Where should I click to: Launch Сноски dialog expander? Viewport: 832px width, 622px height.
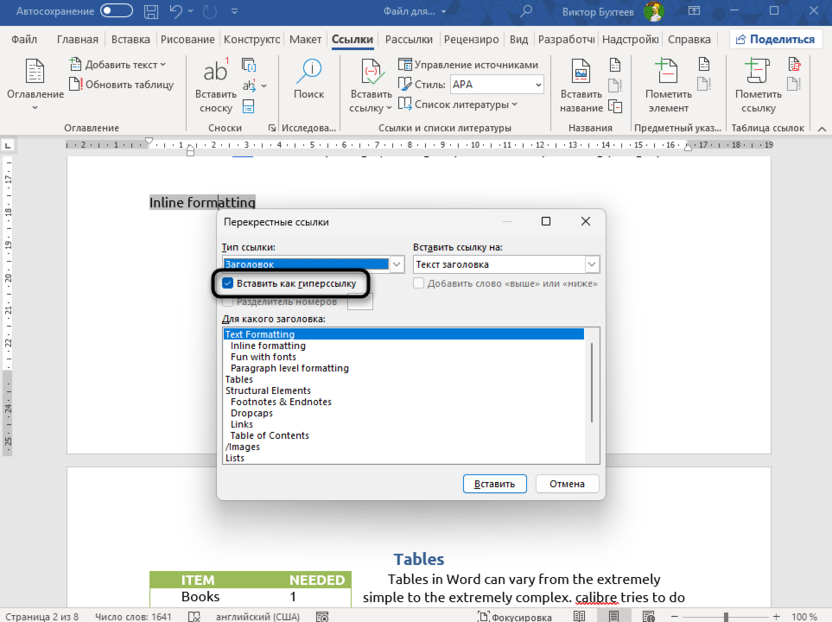272,128
